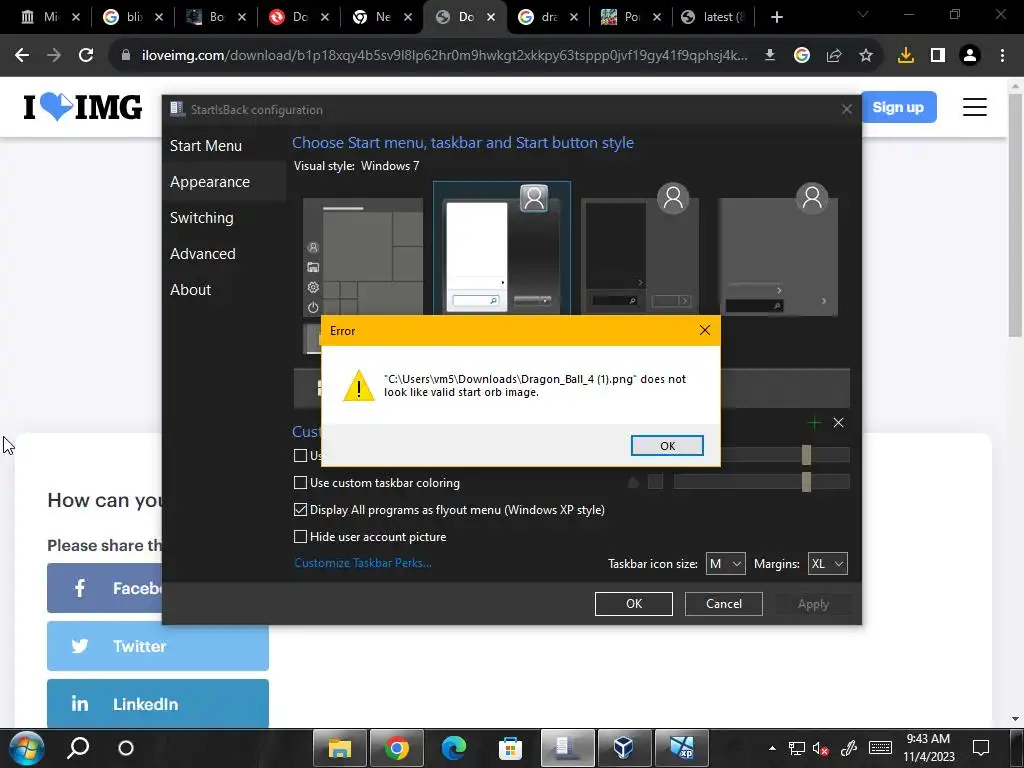Click OK in the Error dialog

pos(667,445)
